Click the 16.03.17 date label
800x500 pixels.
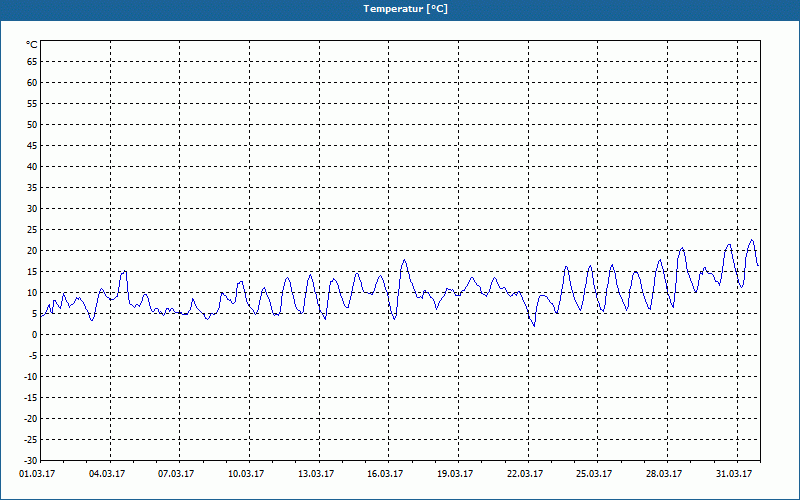click(385, 474)
